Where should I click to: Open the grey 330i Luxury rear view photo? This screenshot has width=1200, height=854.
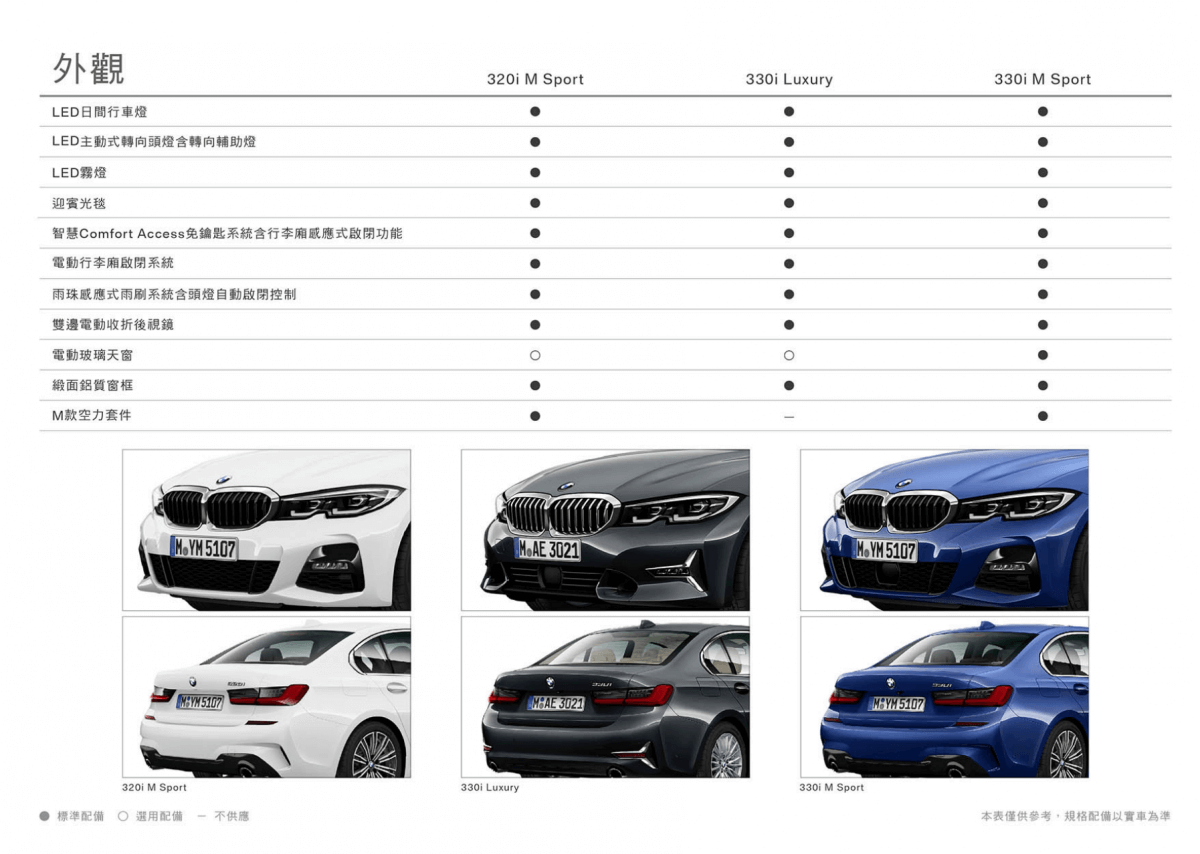point(605,697)
